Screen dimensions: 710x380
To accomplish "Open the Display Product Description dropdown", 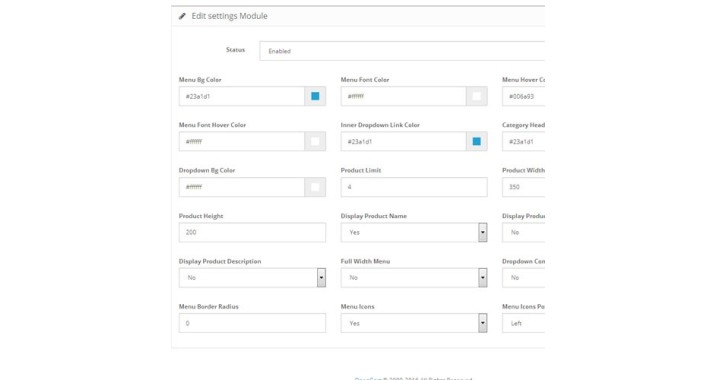I will pyautogui.click(x=252, y=278).
